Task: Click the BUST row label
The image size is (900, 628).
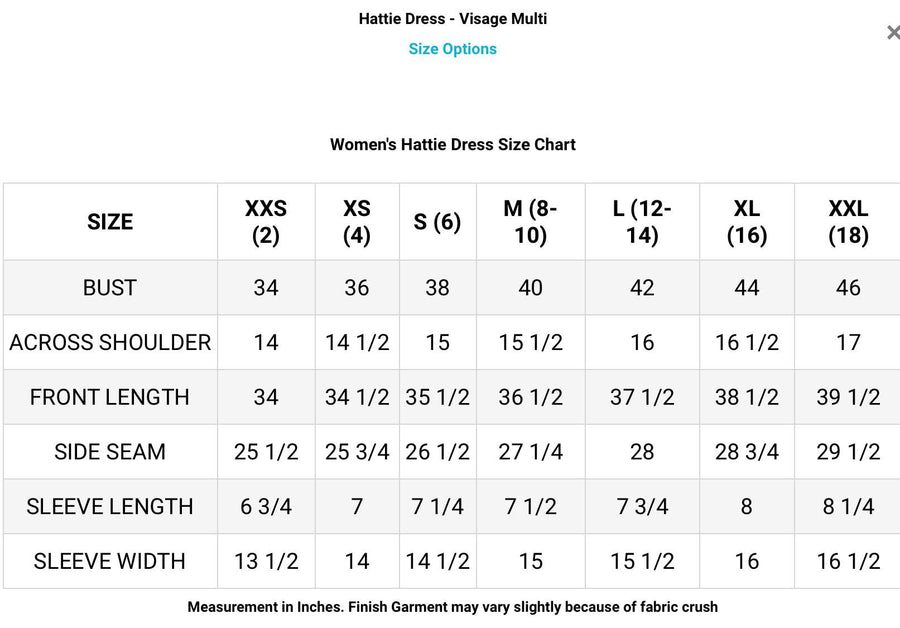Action: (110, 288)
